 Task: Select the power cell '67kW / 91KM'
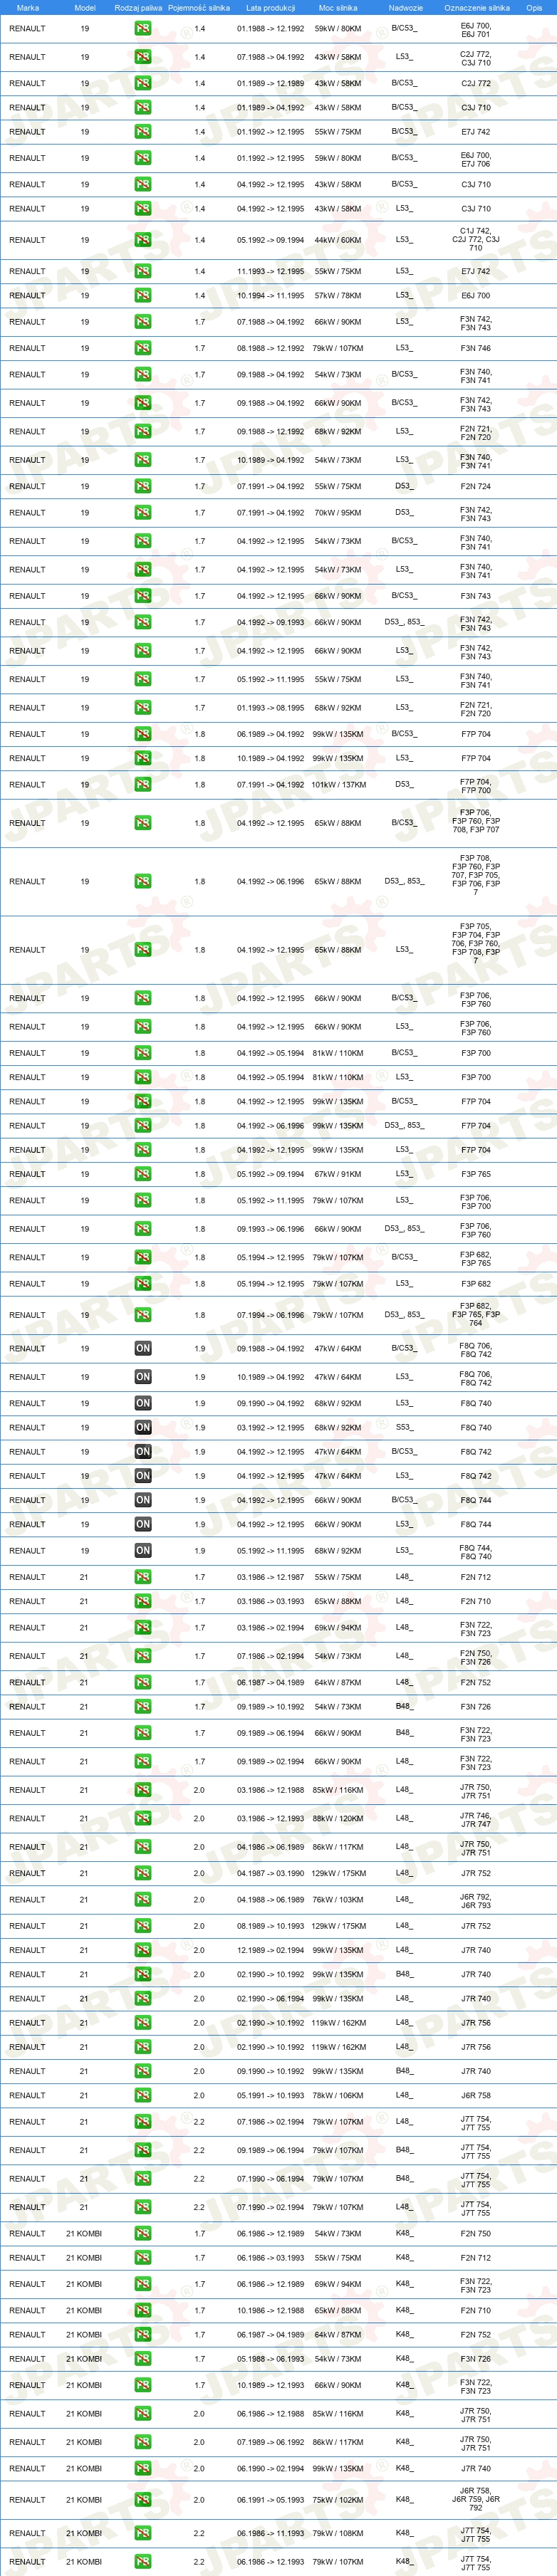pos(338,1174)
